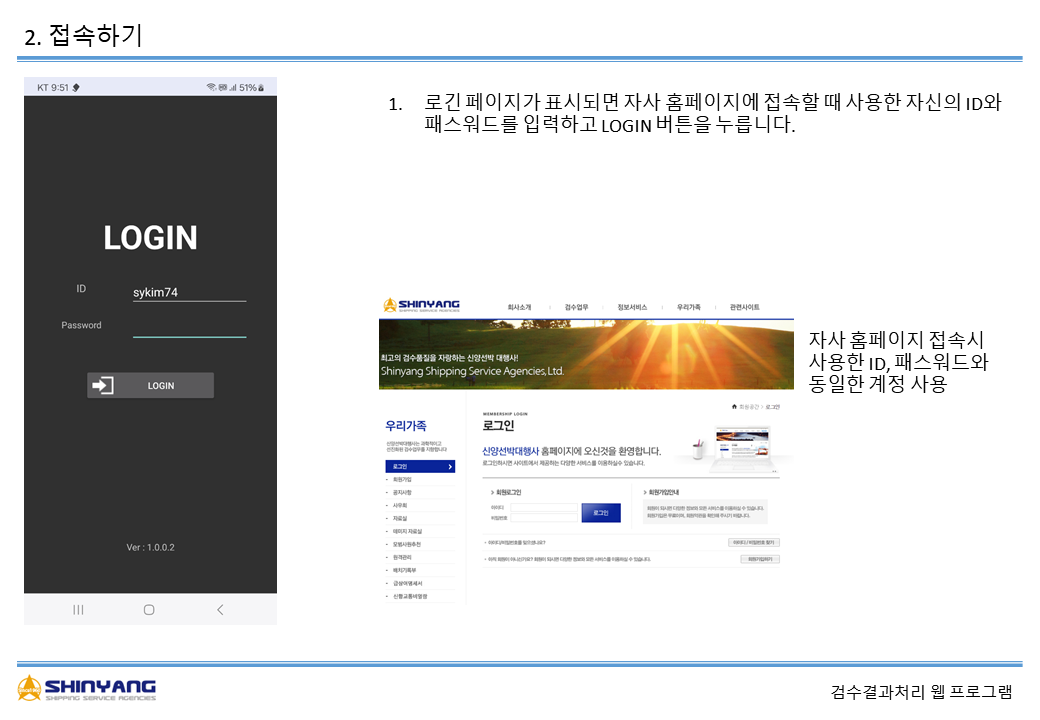Click the website 비밀번호 input field

pyautogui.click(x=545, y=518)
